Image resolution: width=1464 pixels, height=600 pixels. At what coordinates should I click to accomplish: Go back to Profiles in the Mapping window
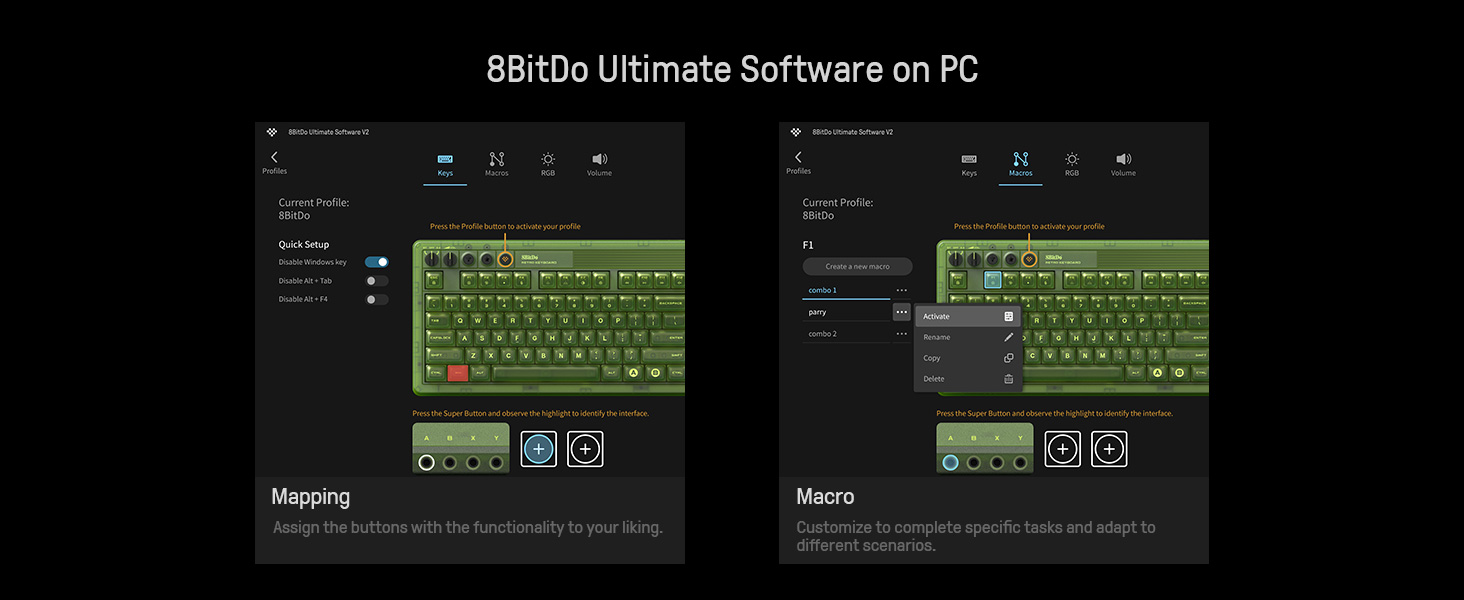point(274,162)
